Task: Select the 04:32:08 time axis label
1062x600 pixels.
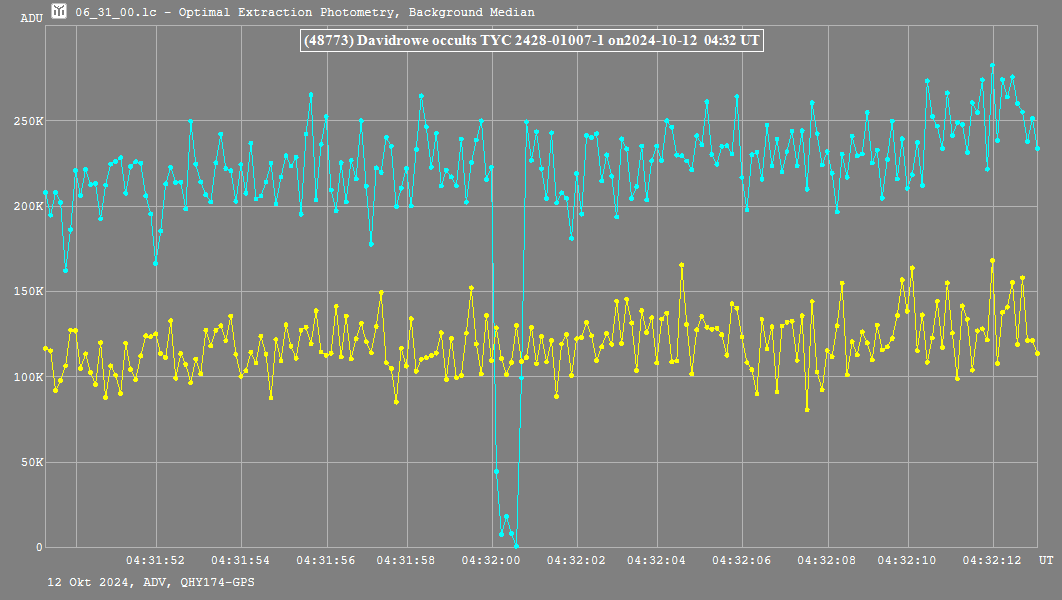Action: (825, 560)
